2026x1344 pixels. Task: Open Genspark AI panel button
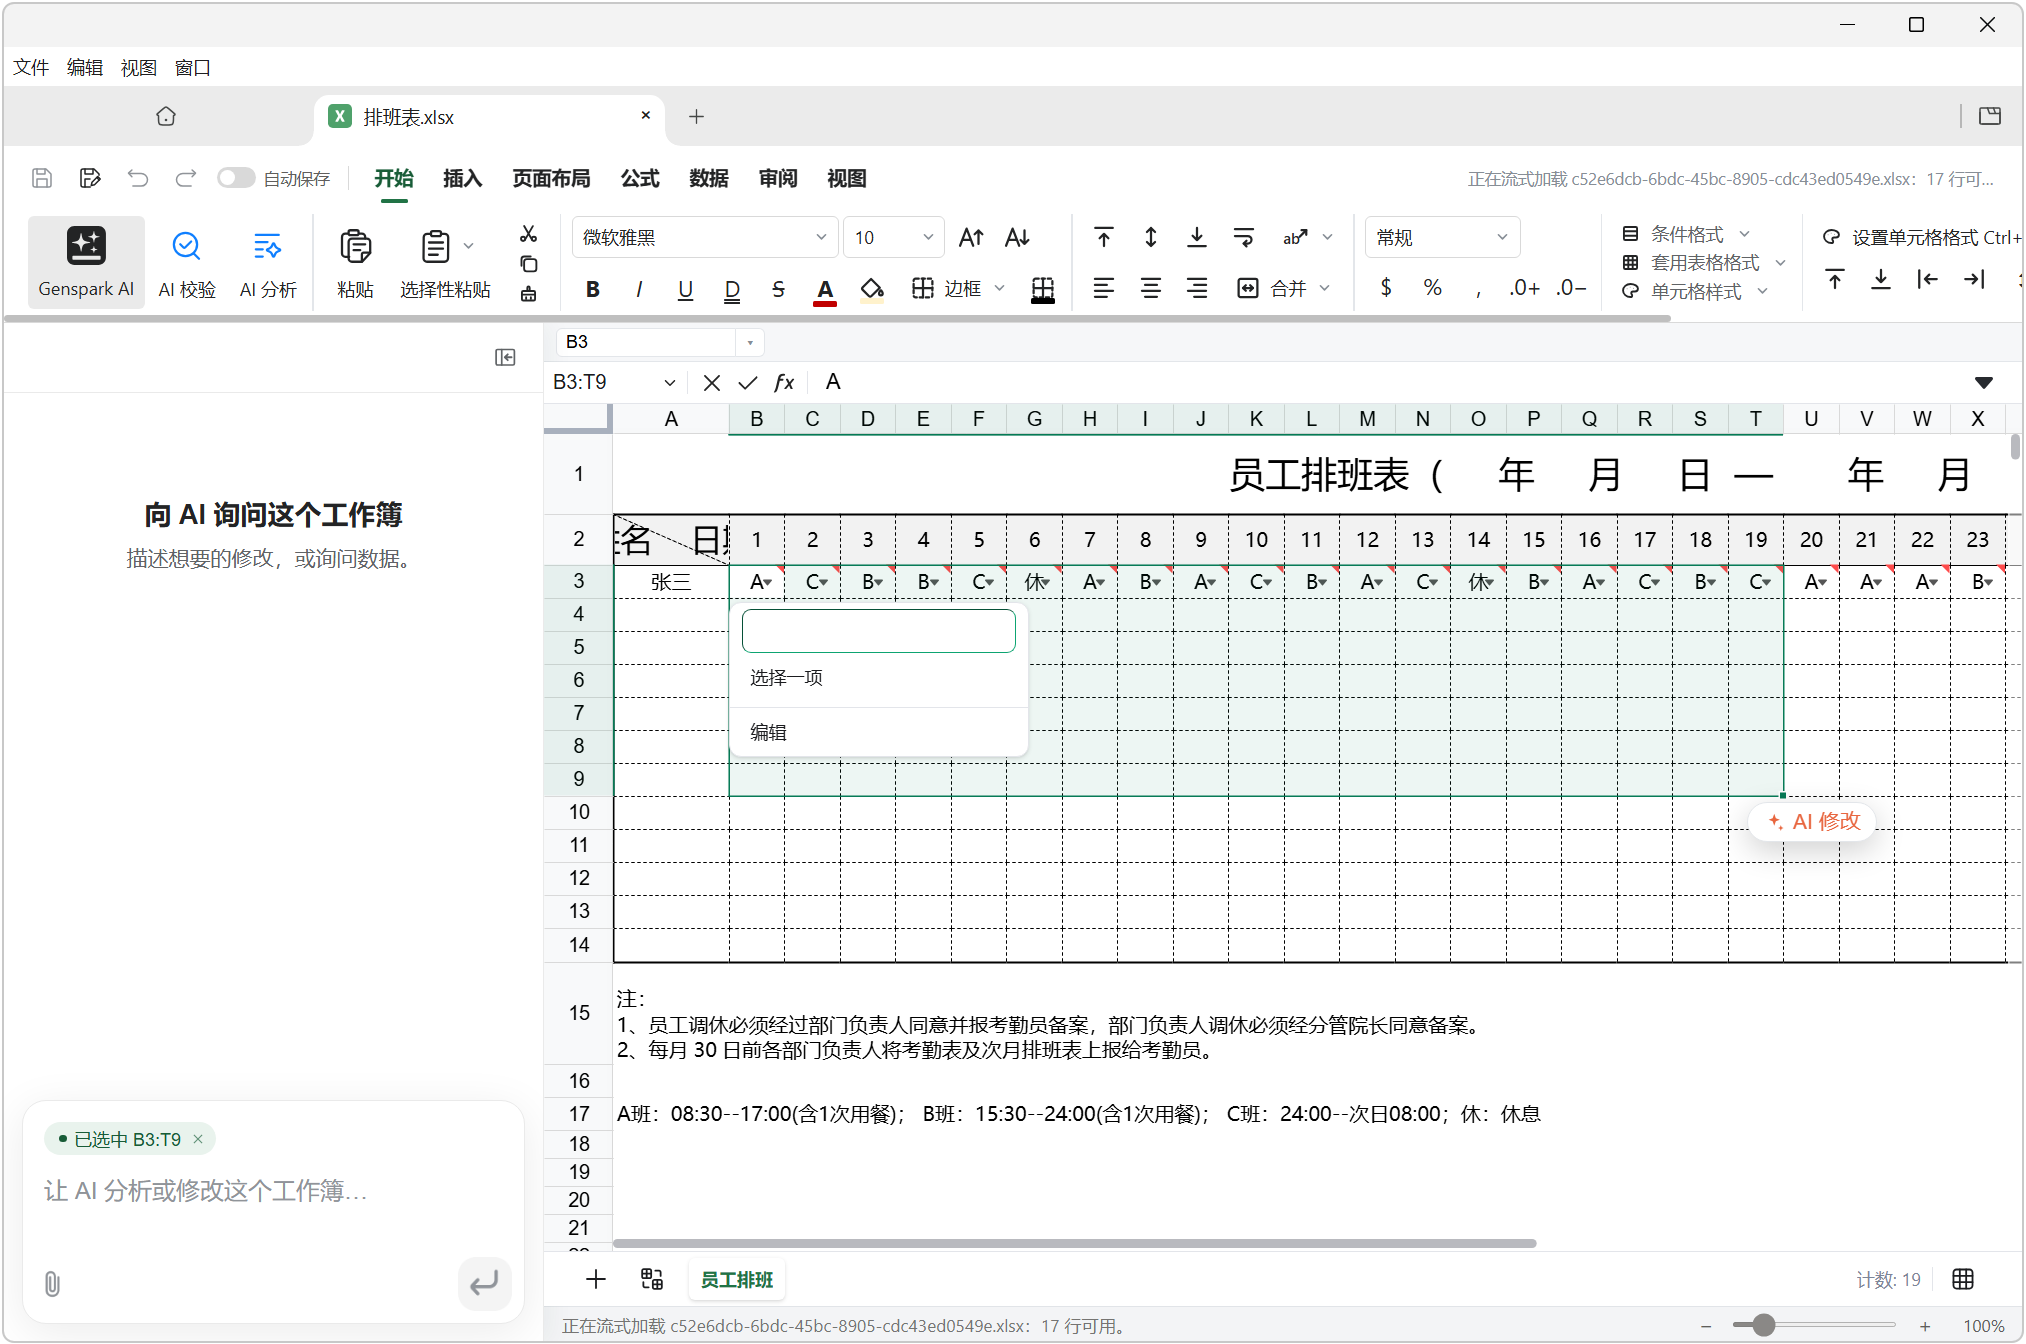[x=86, y=262]
